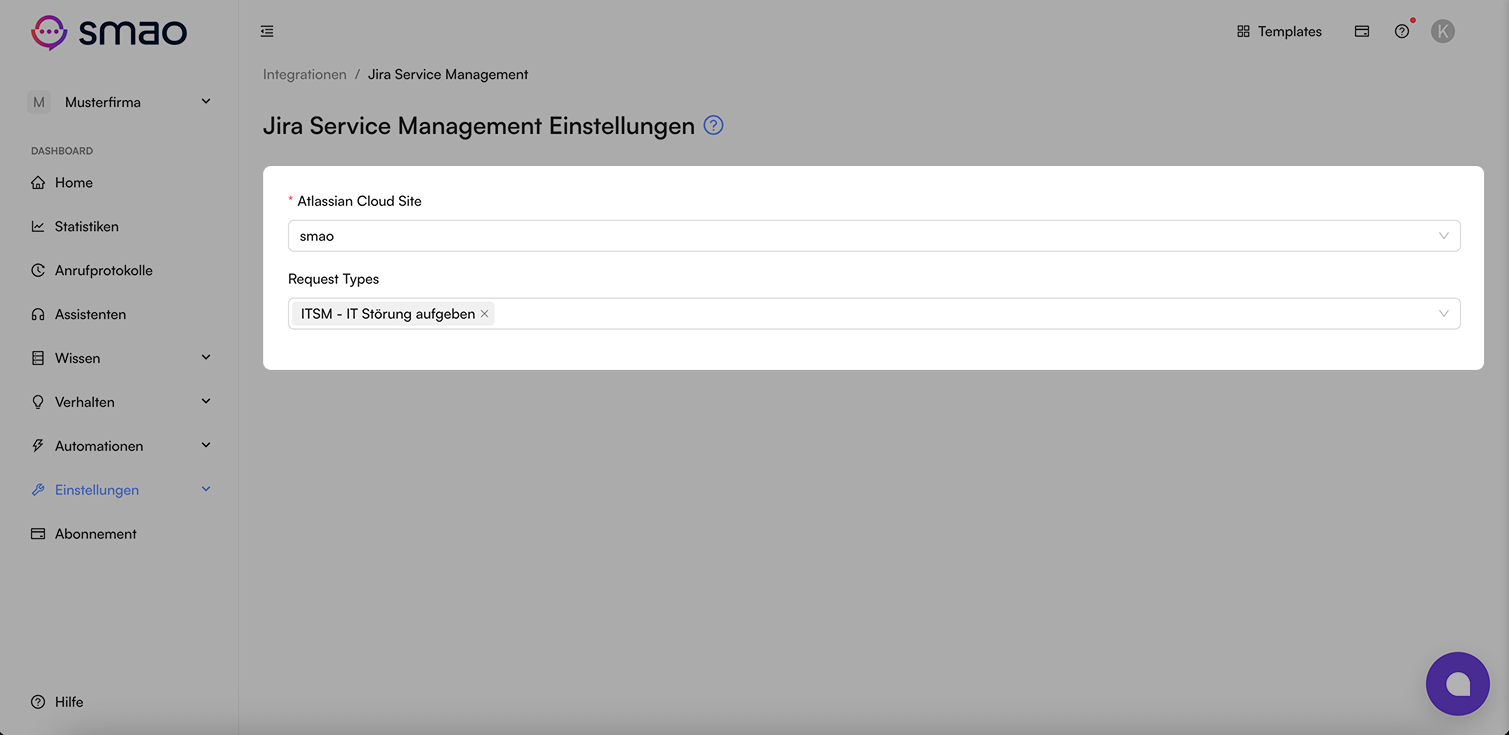The image size is (1509, 735).
Task: Open the billing card icon in header
Action: [1362, 32]
